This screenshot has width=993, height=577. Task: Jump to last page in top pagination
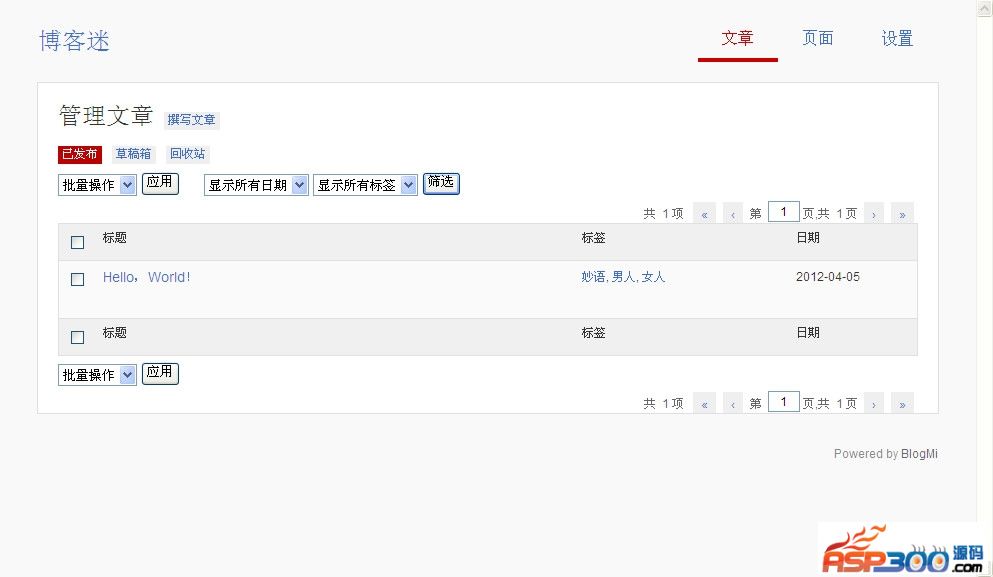click(902, 214)
